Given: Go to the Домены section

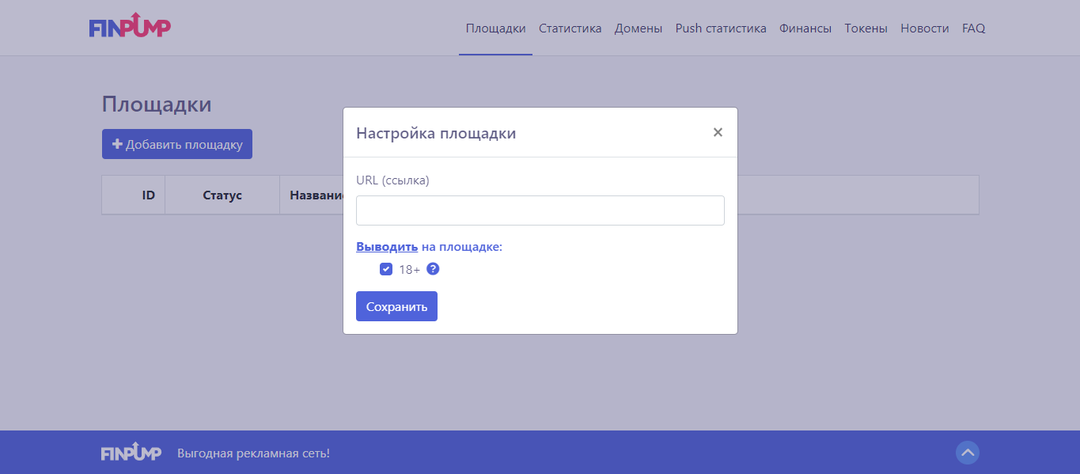Looking at the screenshot, I should 638,28.
